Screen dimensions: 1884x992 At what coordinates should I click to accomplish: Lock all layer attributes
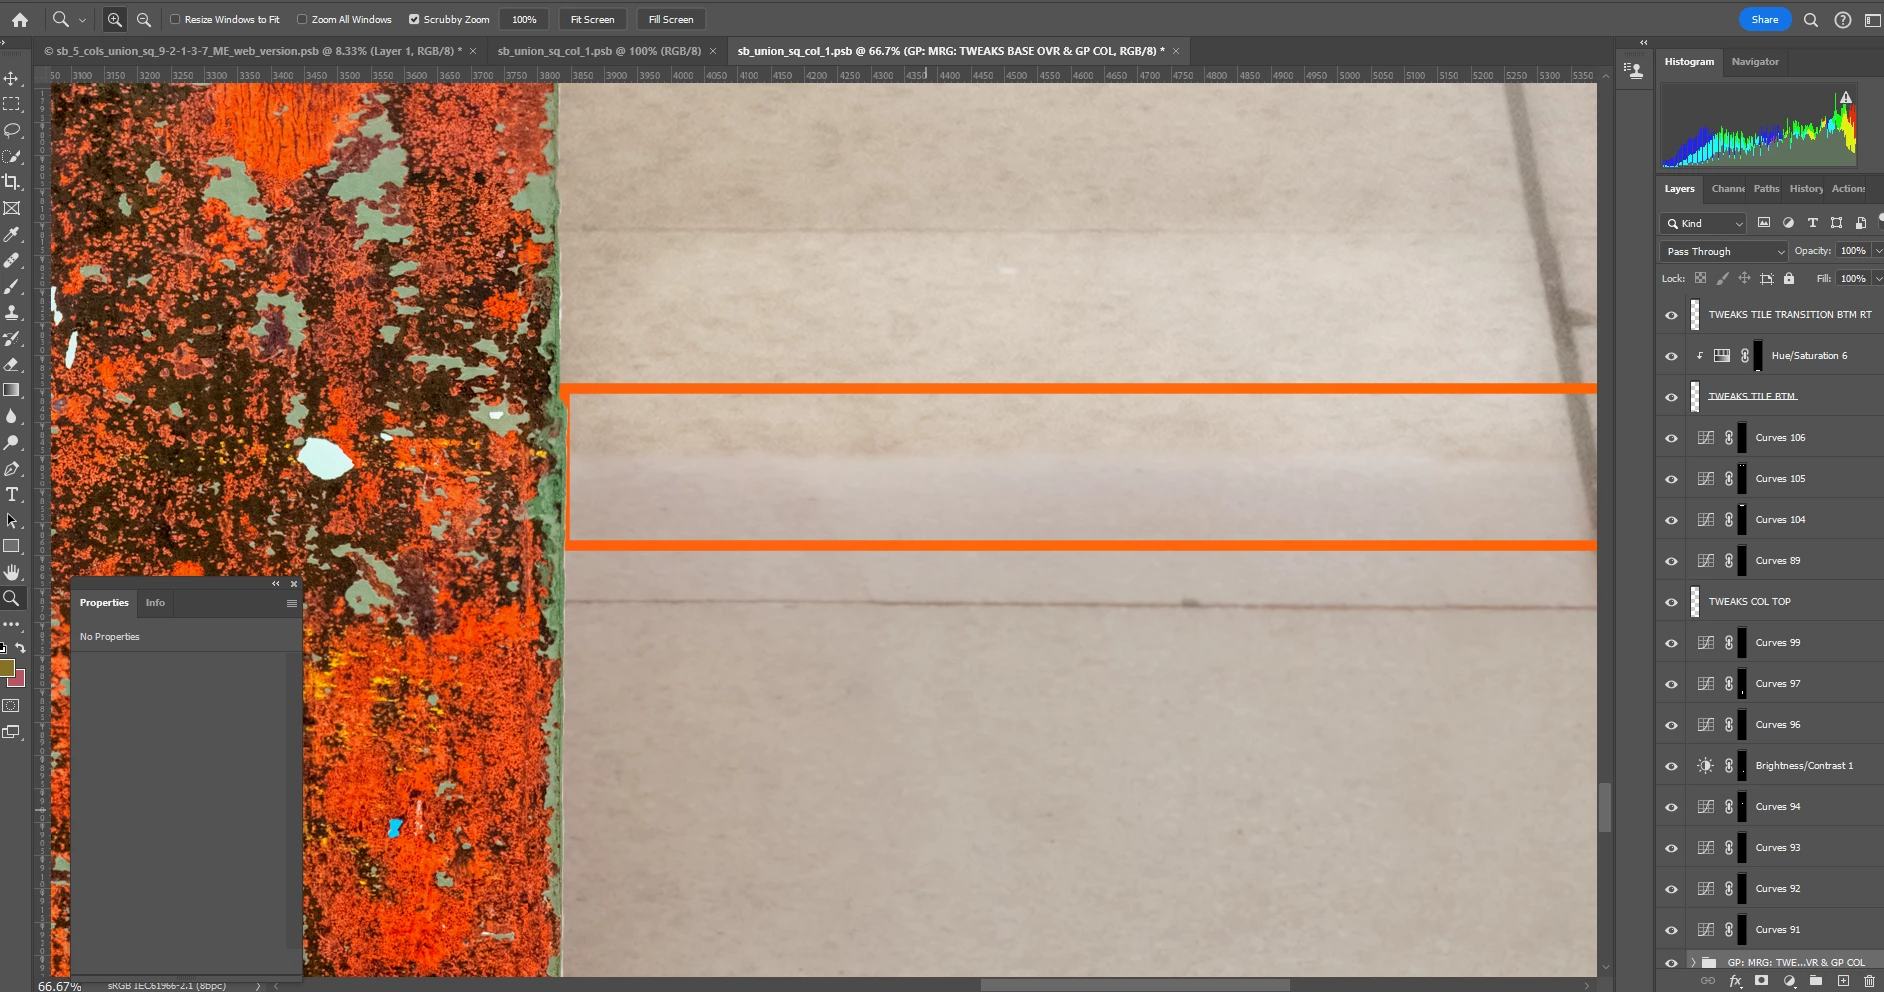[x=1789, y=278]
